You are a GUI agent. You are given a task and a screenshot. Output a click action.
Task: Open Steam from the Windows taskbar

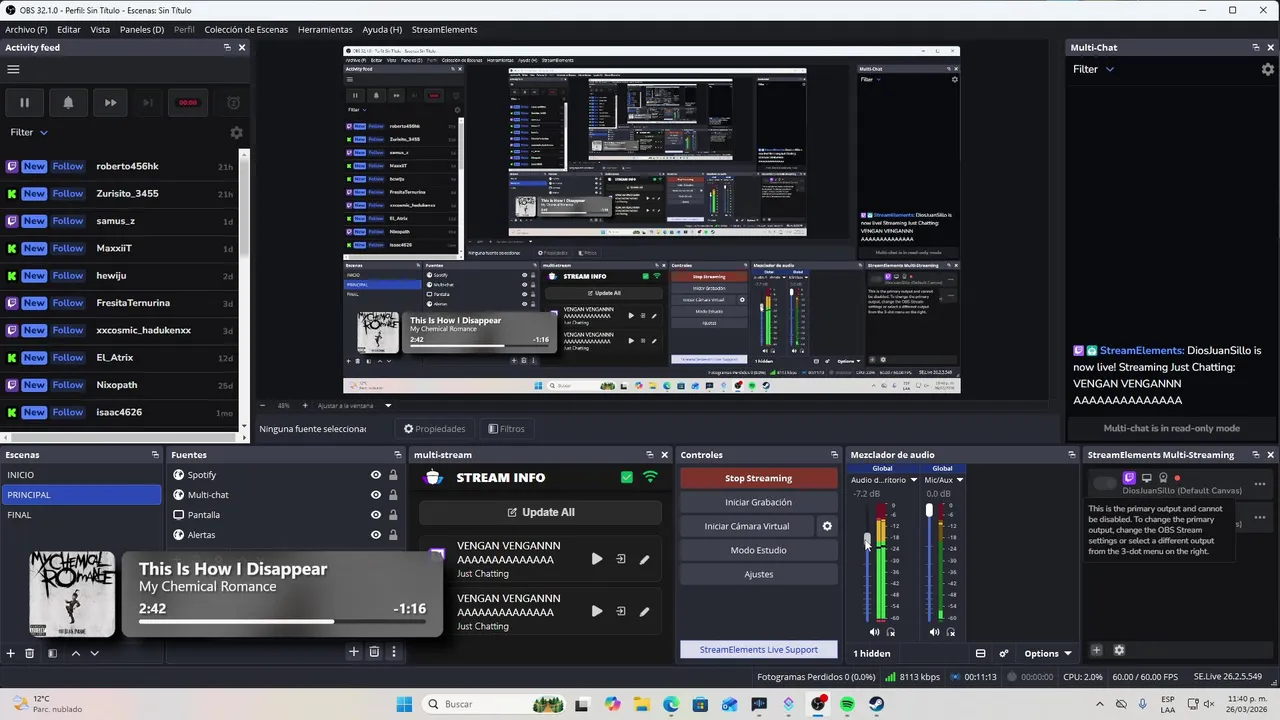[x=877, y=704]
